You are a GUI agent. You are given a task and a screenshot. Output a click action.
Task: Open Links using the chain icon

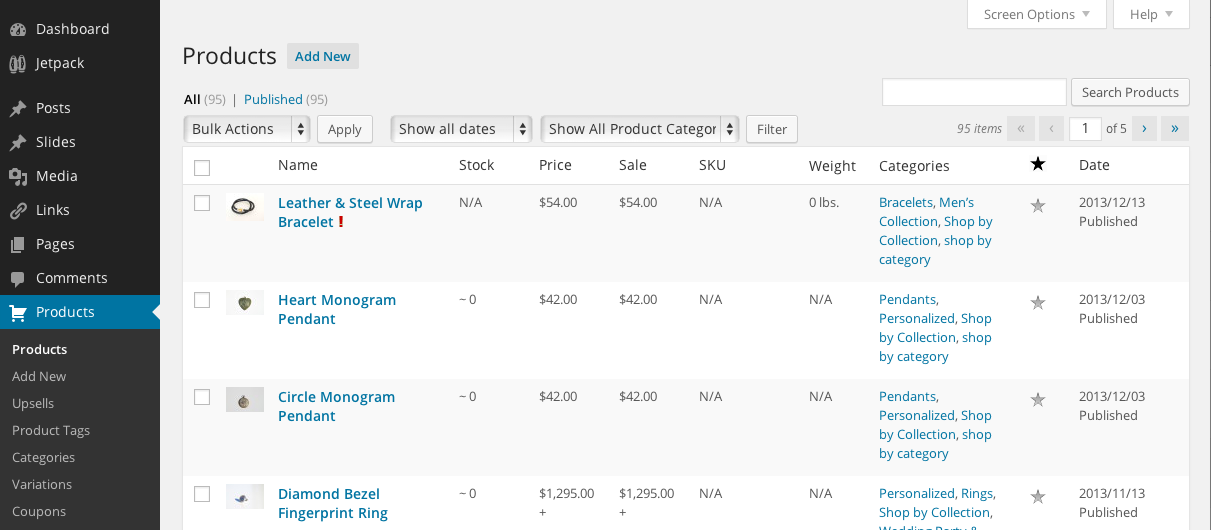point(18,210)
